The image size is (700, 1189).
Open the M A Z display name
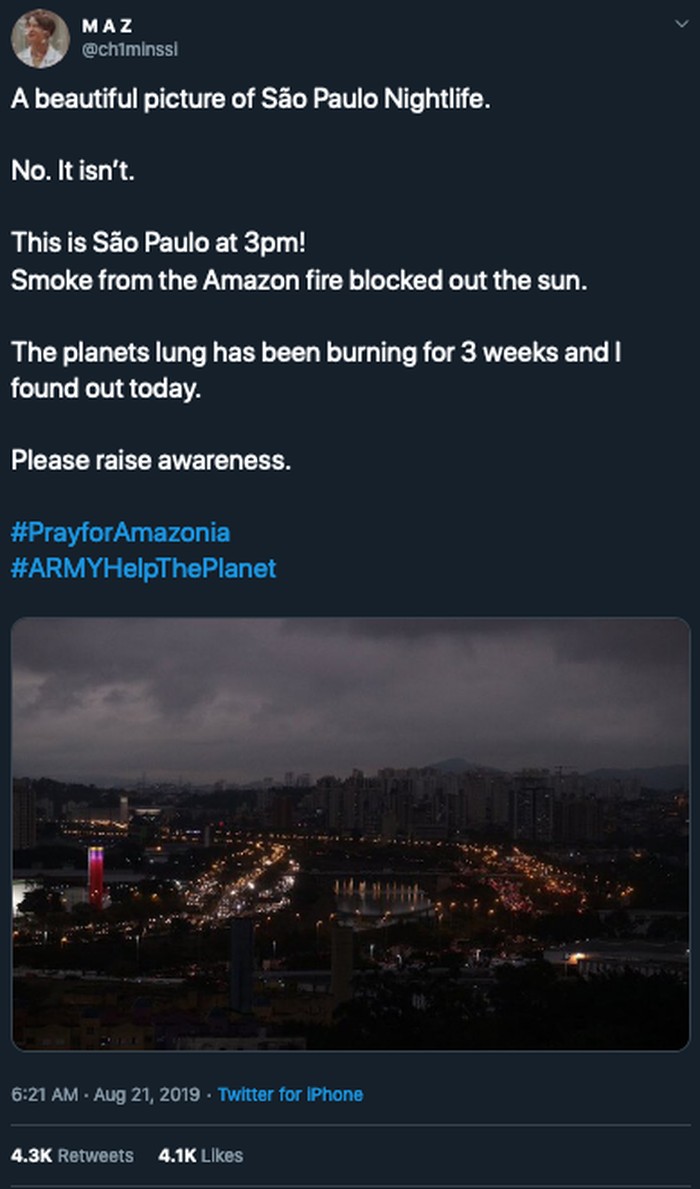108,27
